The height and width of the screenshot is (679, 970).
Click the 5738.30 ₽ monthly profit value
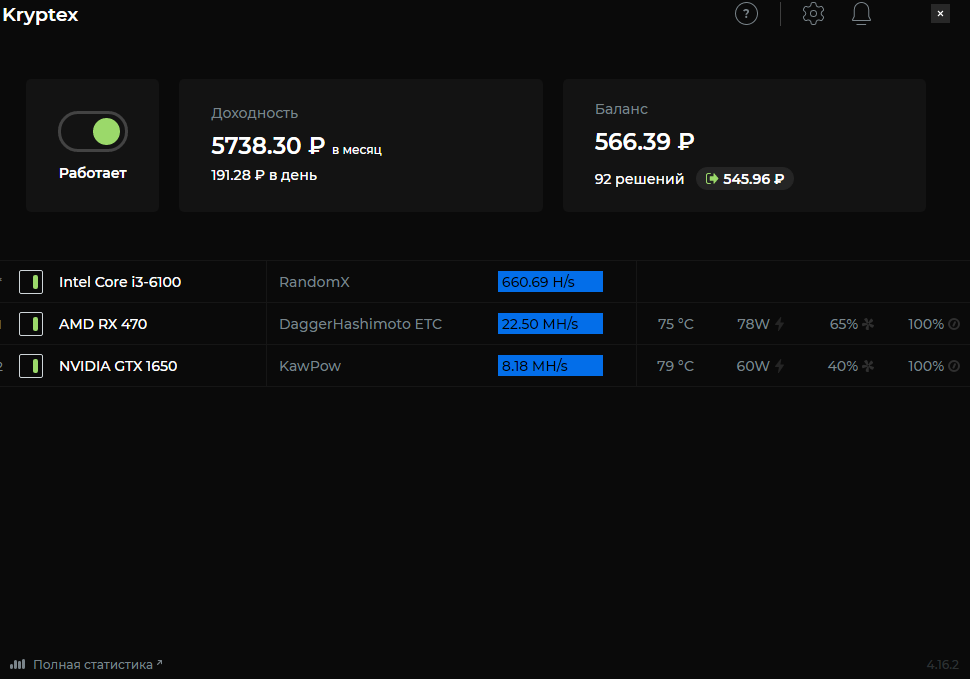(268, 146)
